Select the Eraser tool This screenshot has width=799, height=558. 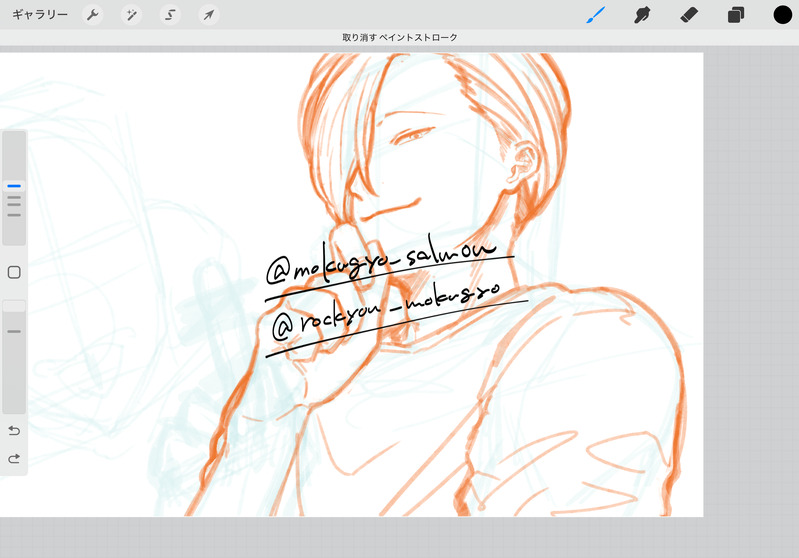click(x=689, y=15)
